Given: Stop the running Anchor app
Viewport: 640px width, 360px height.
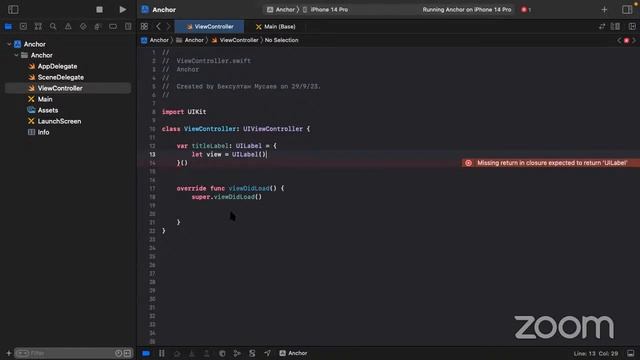Looking at the screenshot, I should pyautogui.click(x=99, y=9).
